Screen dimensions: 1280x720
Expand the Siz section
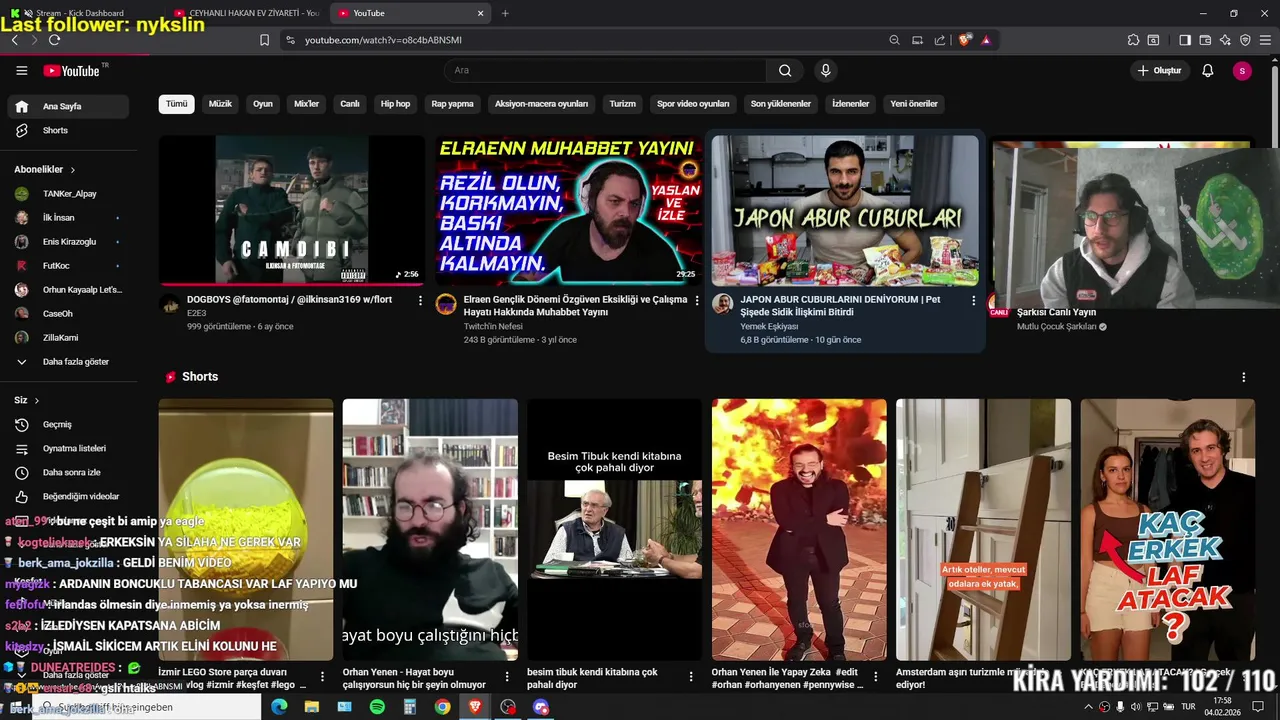tap(27, 400)
